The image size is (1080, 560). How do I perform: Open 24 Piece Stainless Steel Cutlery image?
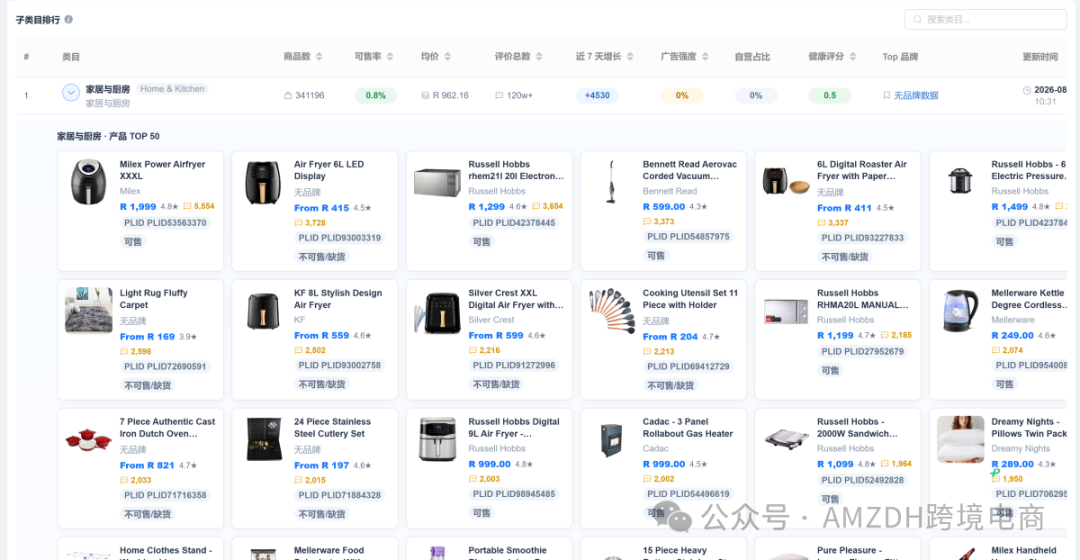pyautogui.click(x=263, y=439)
